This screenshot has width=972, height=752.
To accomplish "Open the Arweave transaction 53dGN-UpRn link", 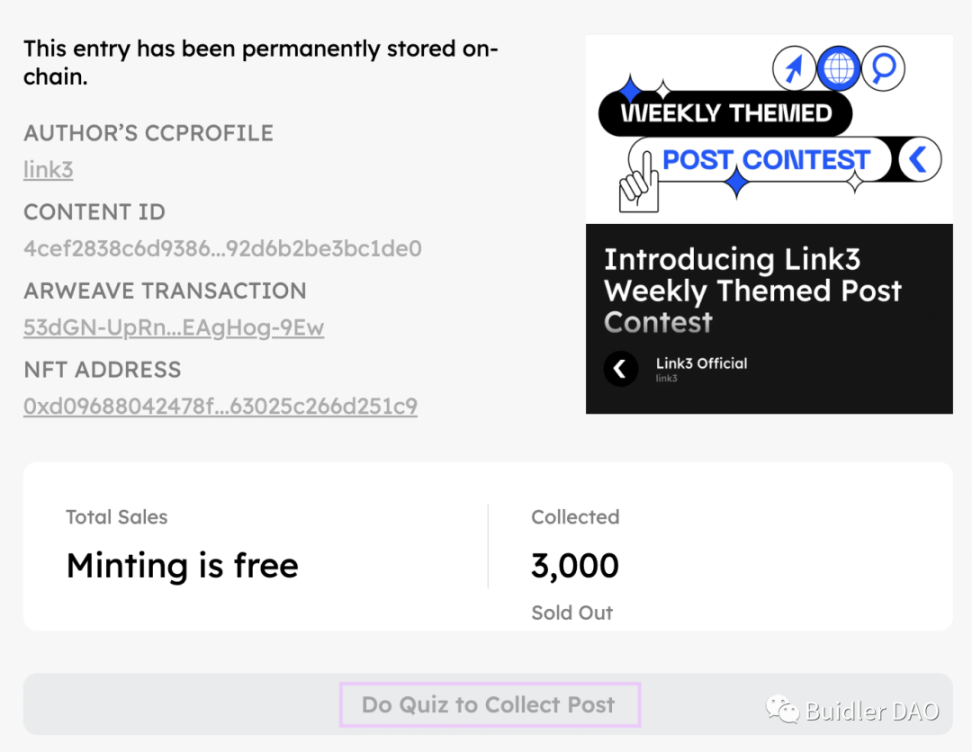I will coord(174,327).
